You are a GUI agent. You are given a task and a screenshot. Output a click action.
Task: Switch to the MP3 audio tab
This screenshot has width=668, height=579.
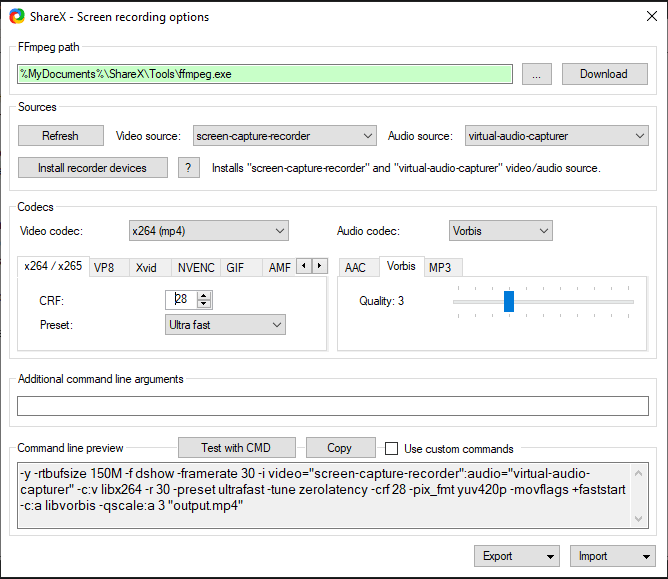click(443, 268)
